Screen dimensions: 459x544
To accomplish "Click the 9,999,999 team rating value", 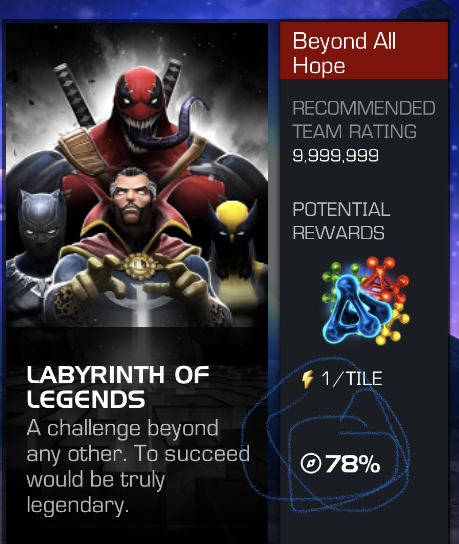I will (335, 155).
